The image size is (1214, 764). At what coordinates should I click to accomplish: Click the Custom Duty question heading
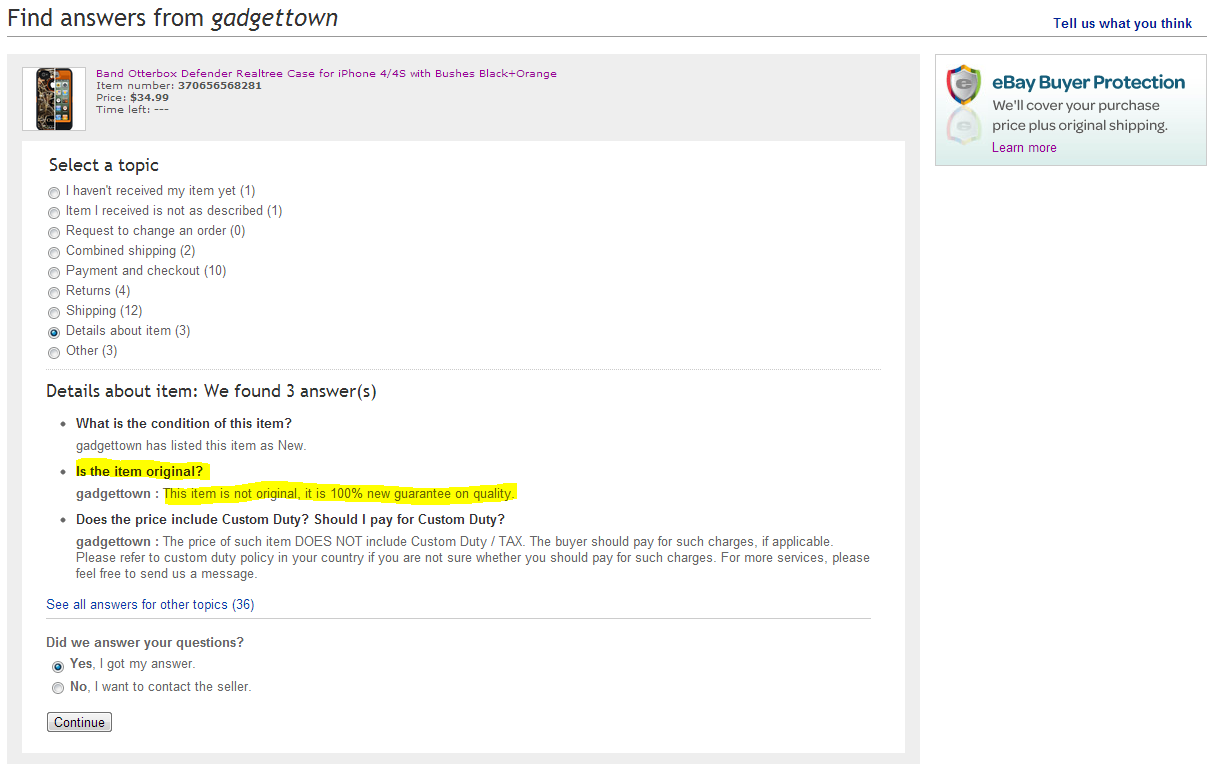[290, 520]
